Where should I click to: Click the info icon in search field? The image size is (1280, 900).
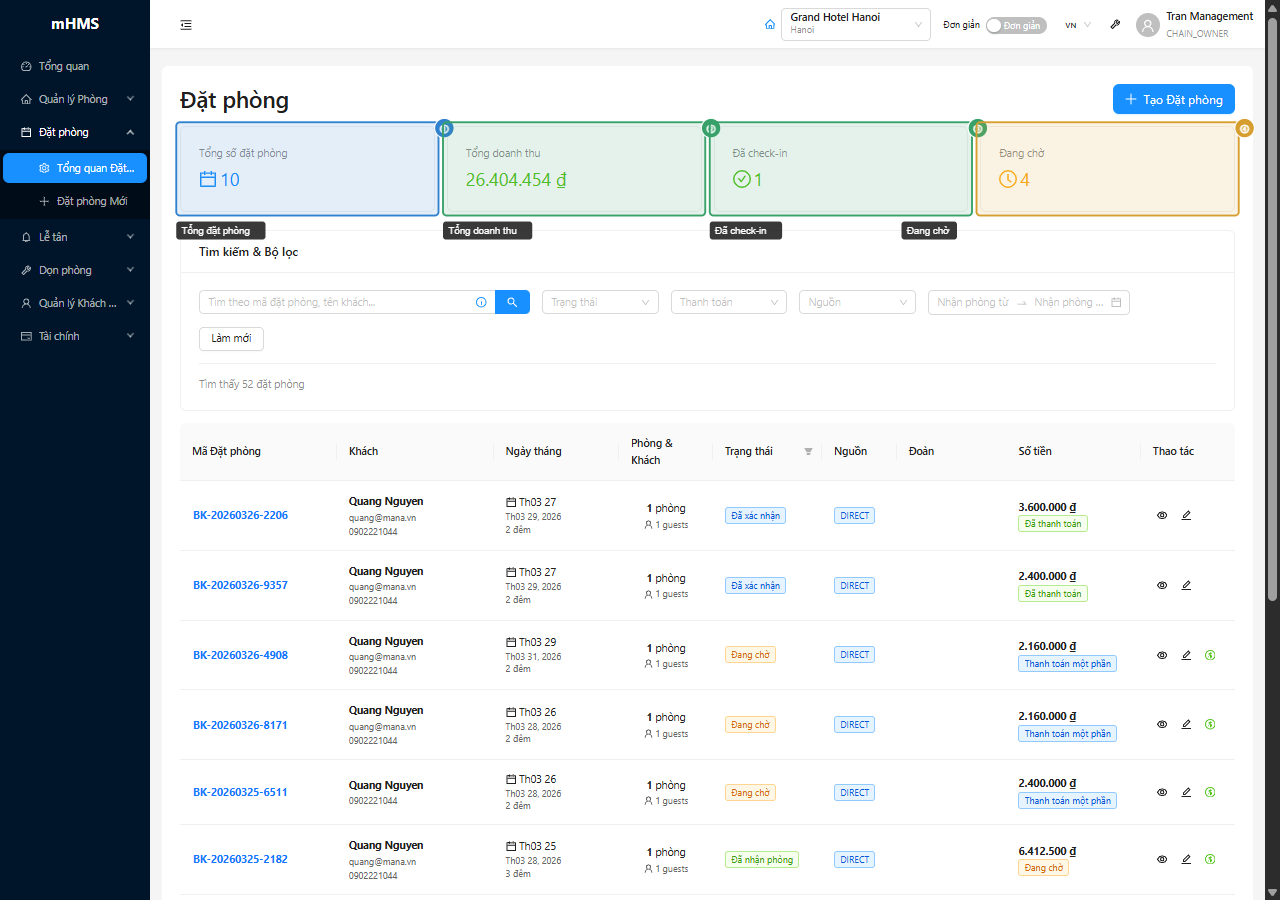point(481,302)
